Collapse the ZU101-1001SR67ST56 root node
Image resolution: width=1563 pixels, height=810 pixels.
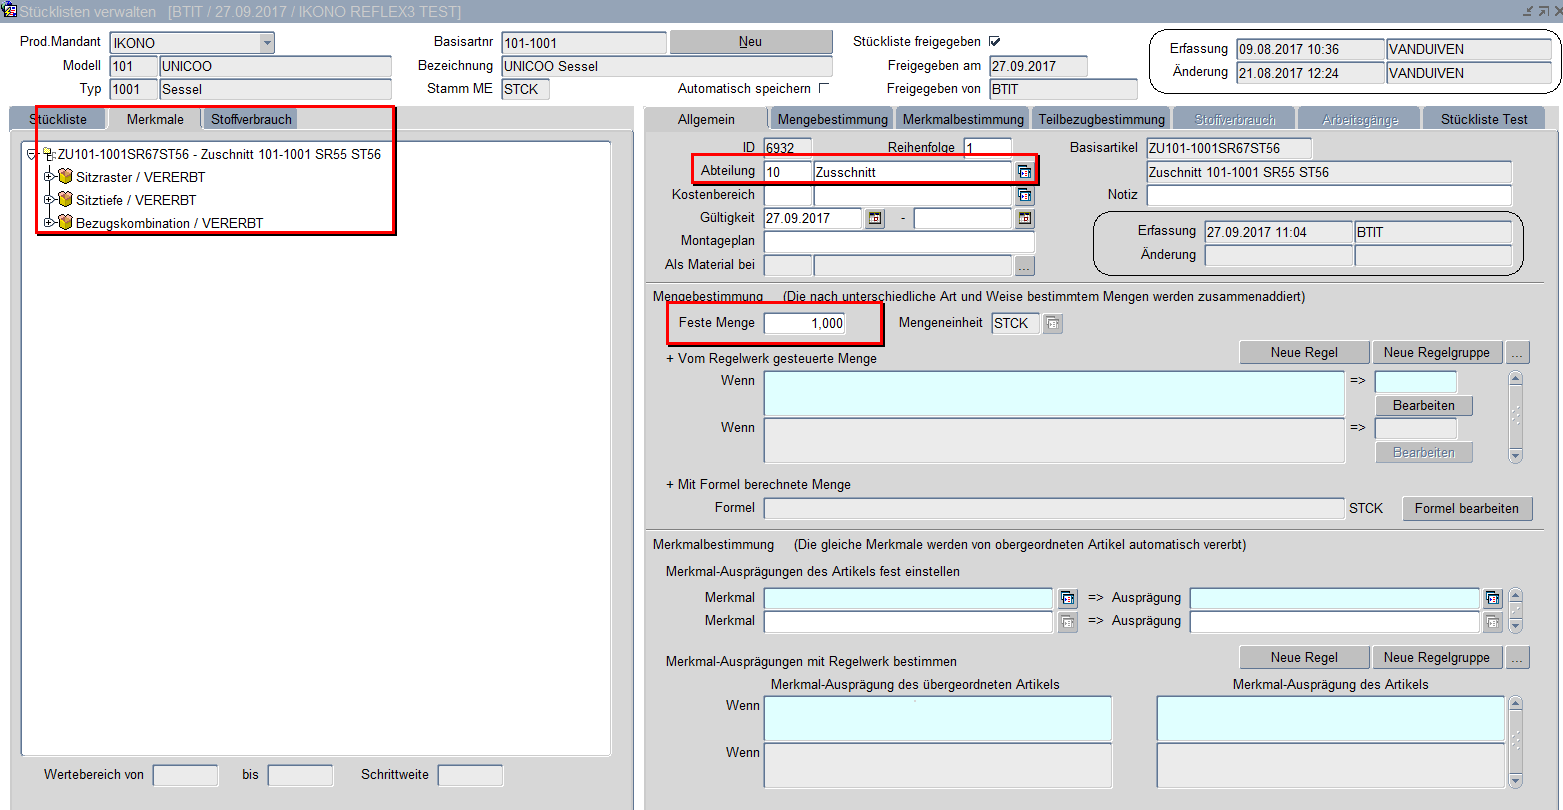pos(32,155)
